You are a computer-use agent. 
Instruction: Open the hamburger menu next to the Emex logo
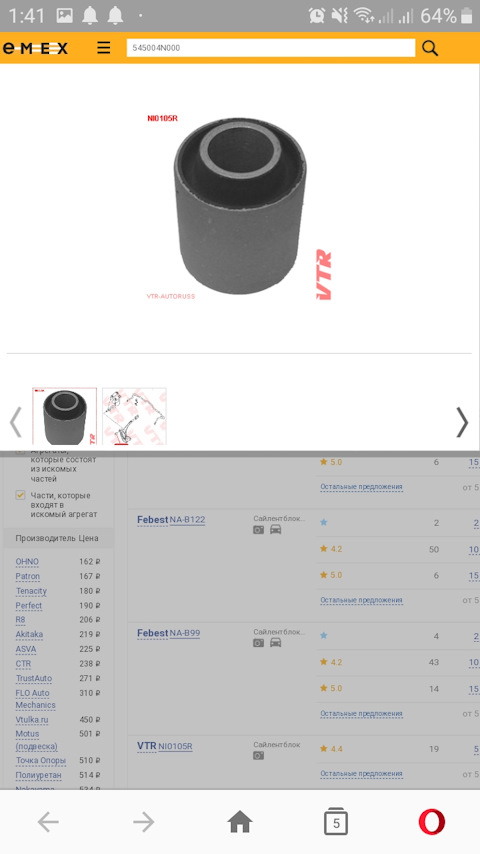pos(104,48)
